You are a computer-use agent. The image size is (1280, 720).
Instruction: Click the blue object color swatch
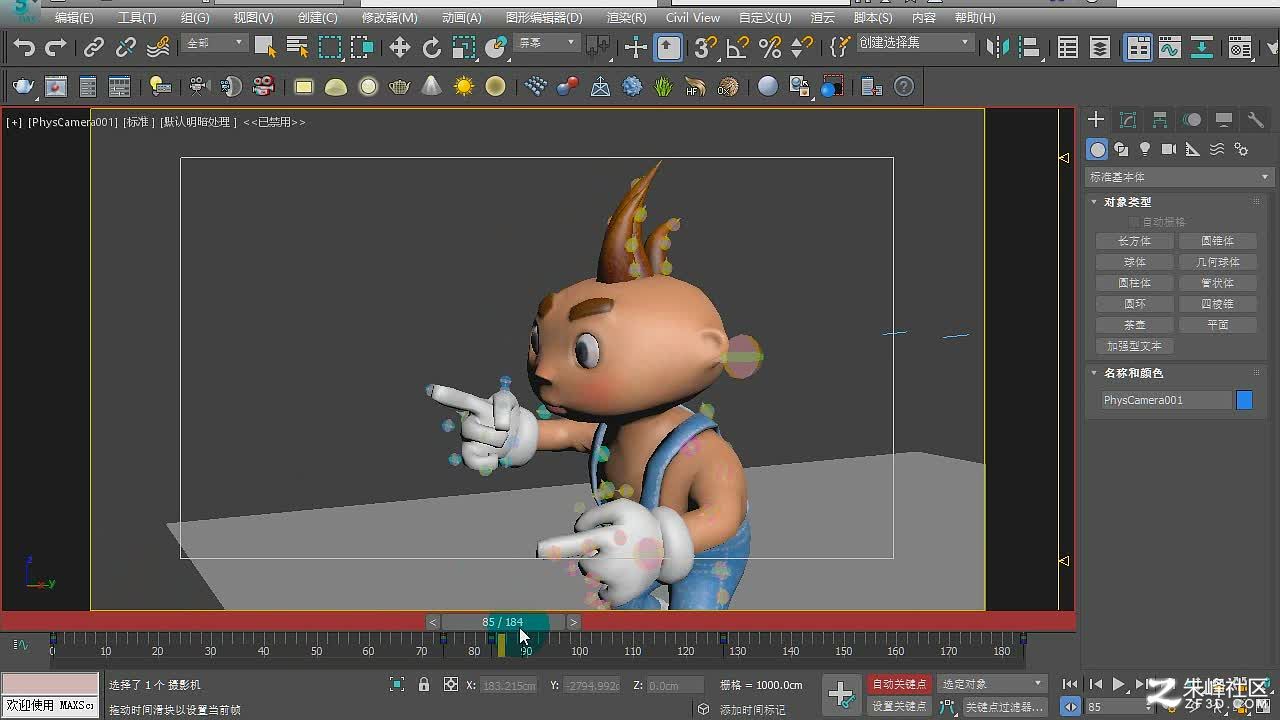click(x=1244, y=400)
